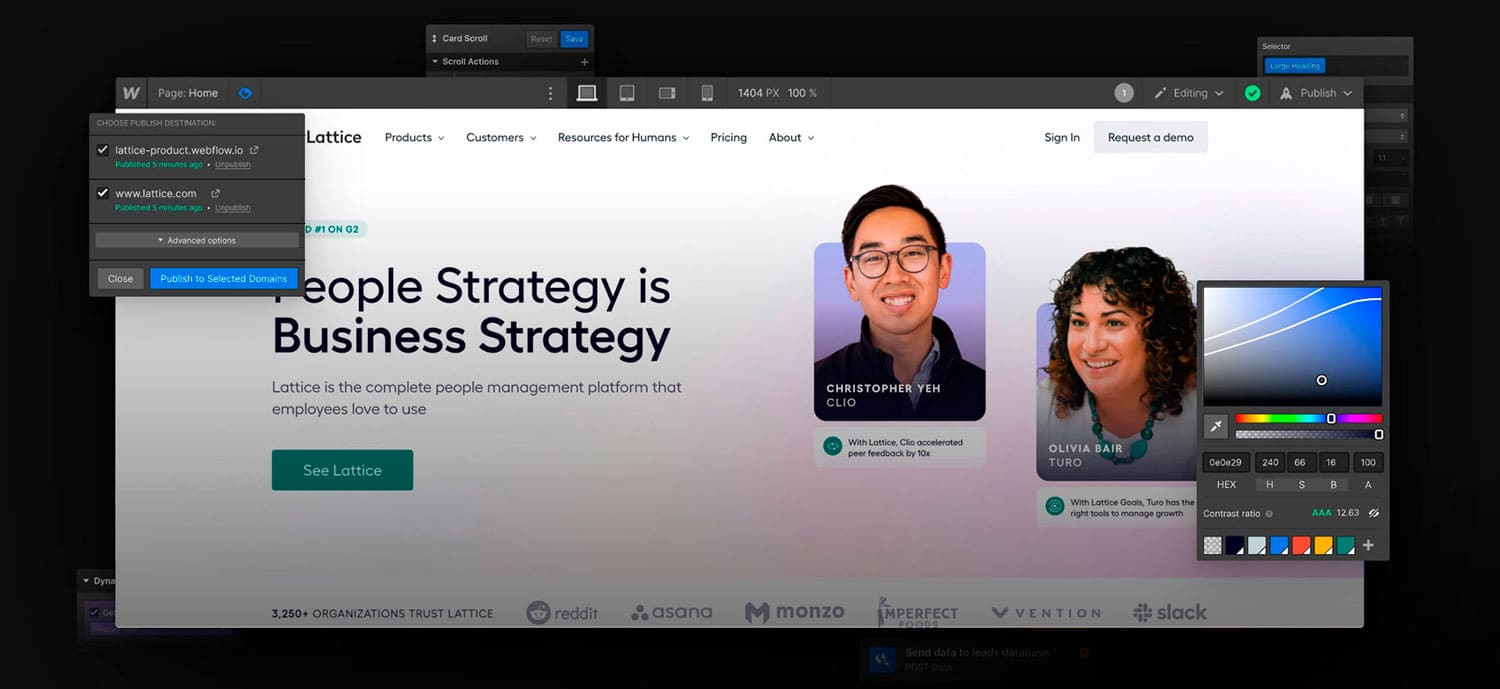Click the 0e0e29 hex value field
Image resolution: width=1500 pixels, height=689 pixels.
coord(1224,462)
